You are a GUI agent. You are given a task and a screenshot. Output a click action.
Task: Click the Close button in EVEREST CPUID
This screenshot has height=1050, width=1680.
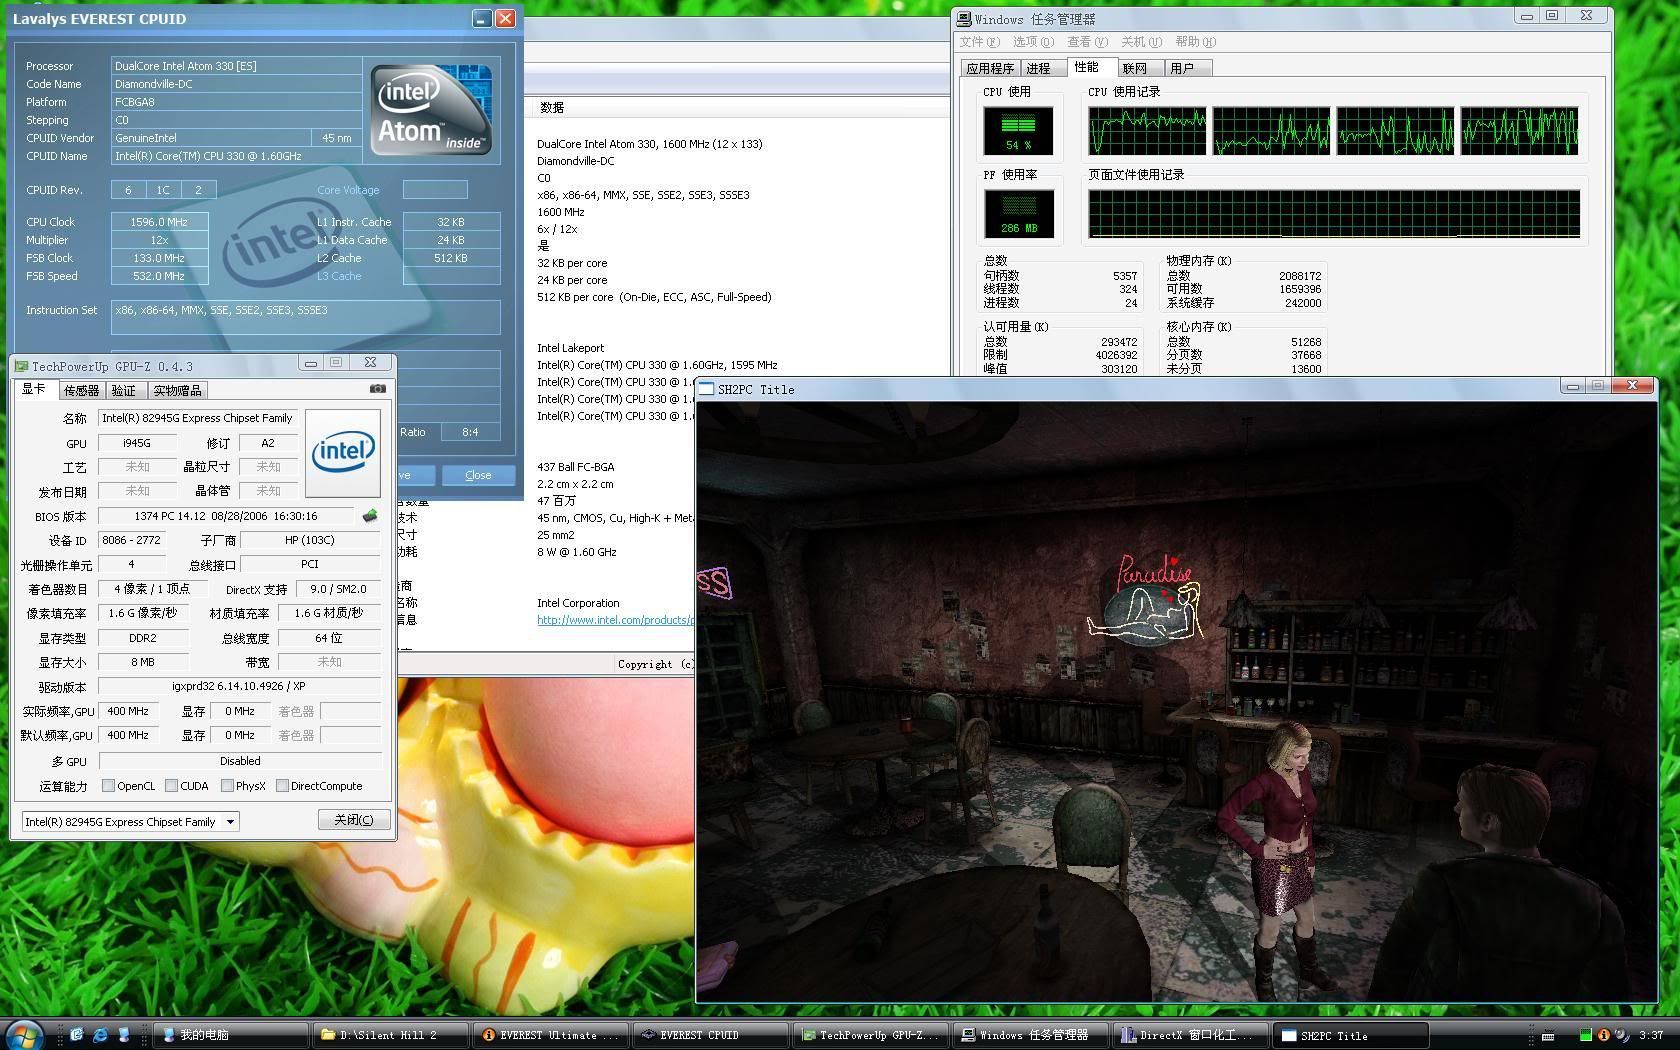[478, 475]
